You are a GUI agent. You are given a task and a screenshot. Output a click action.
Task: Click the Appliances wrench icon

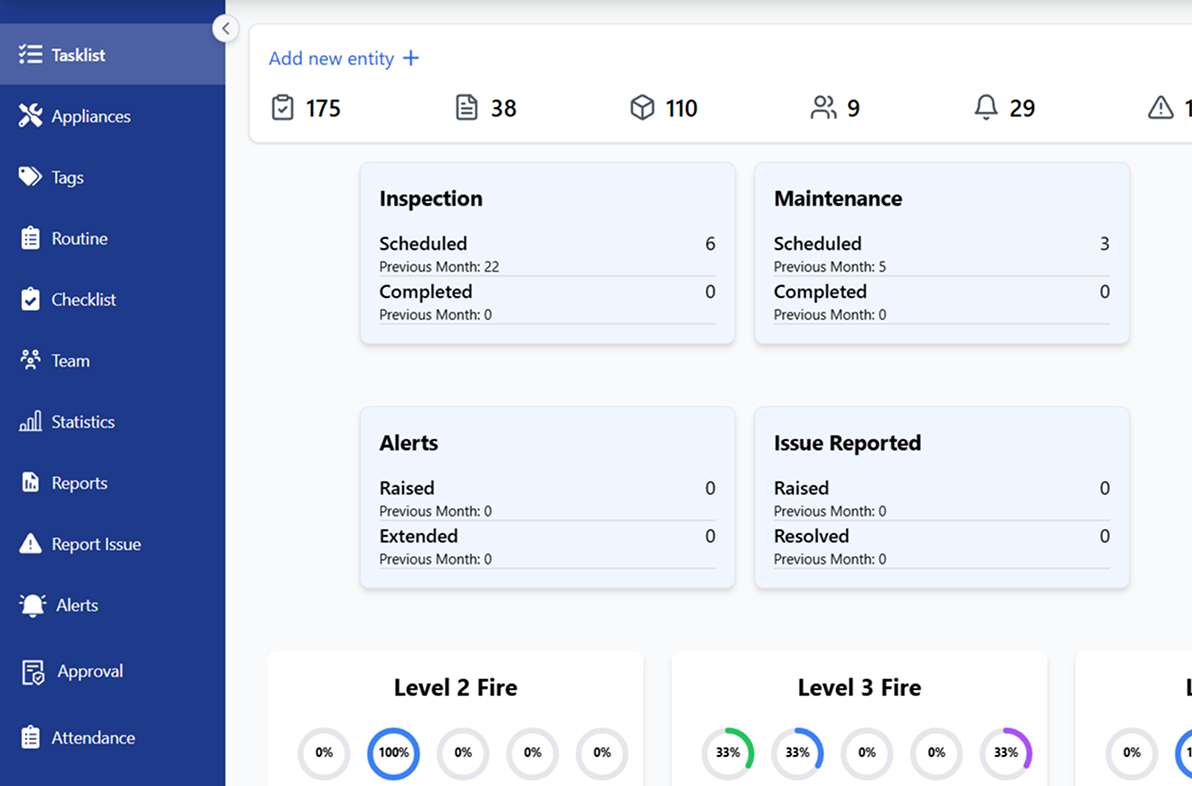(30, 116)
